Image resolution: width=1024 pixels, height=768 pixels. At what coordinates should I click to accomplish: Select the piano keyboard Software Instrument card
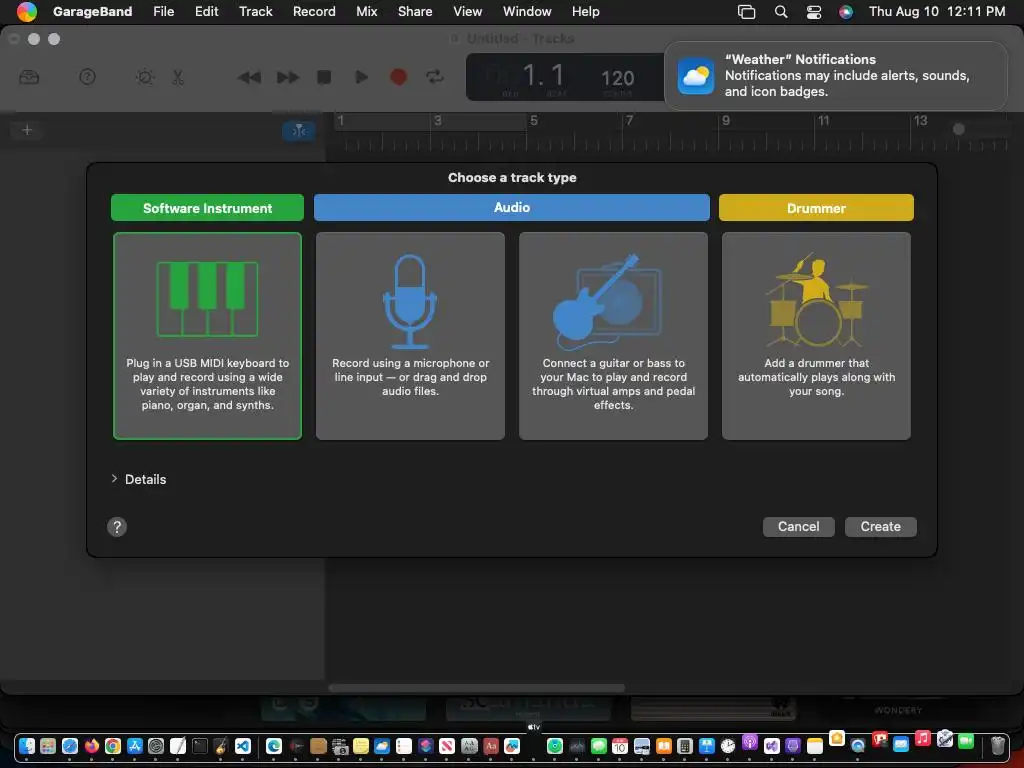pyautogui.click(x=208, y=336)
